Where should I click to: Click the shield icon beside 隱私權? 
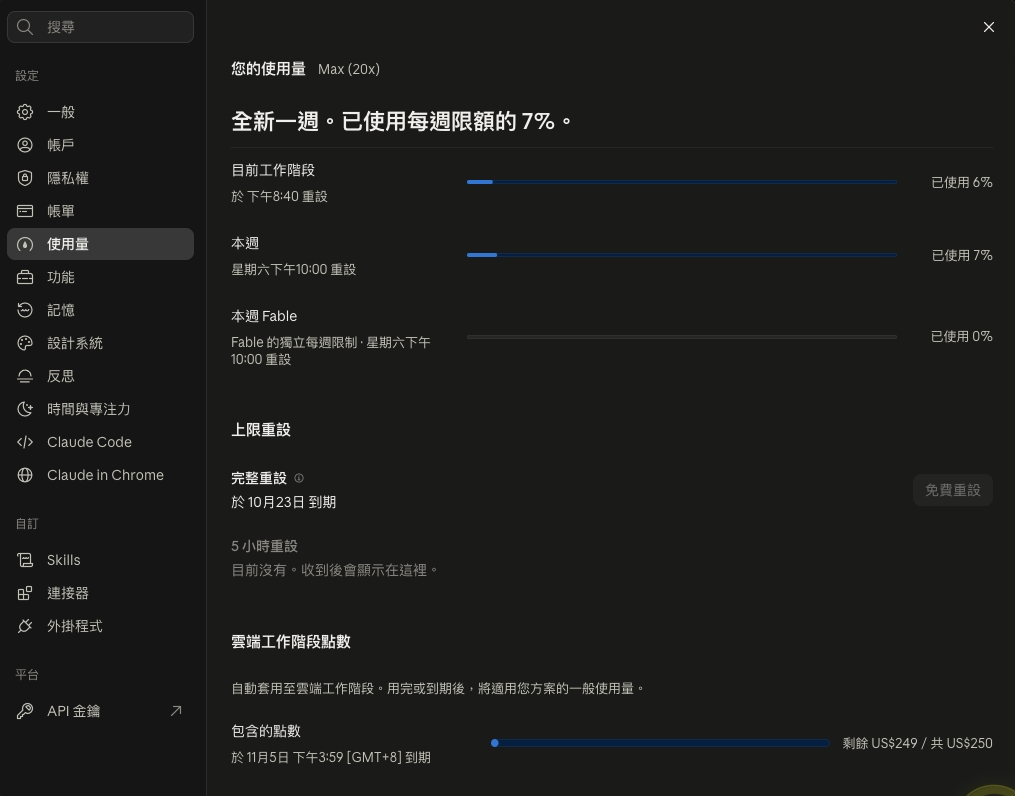click(x=25, y=178)
